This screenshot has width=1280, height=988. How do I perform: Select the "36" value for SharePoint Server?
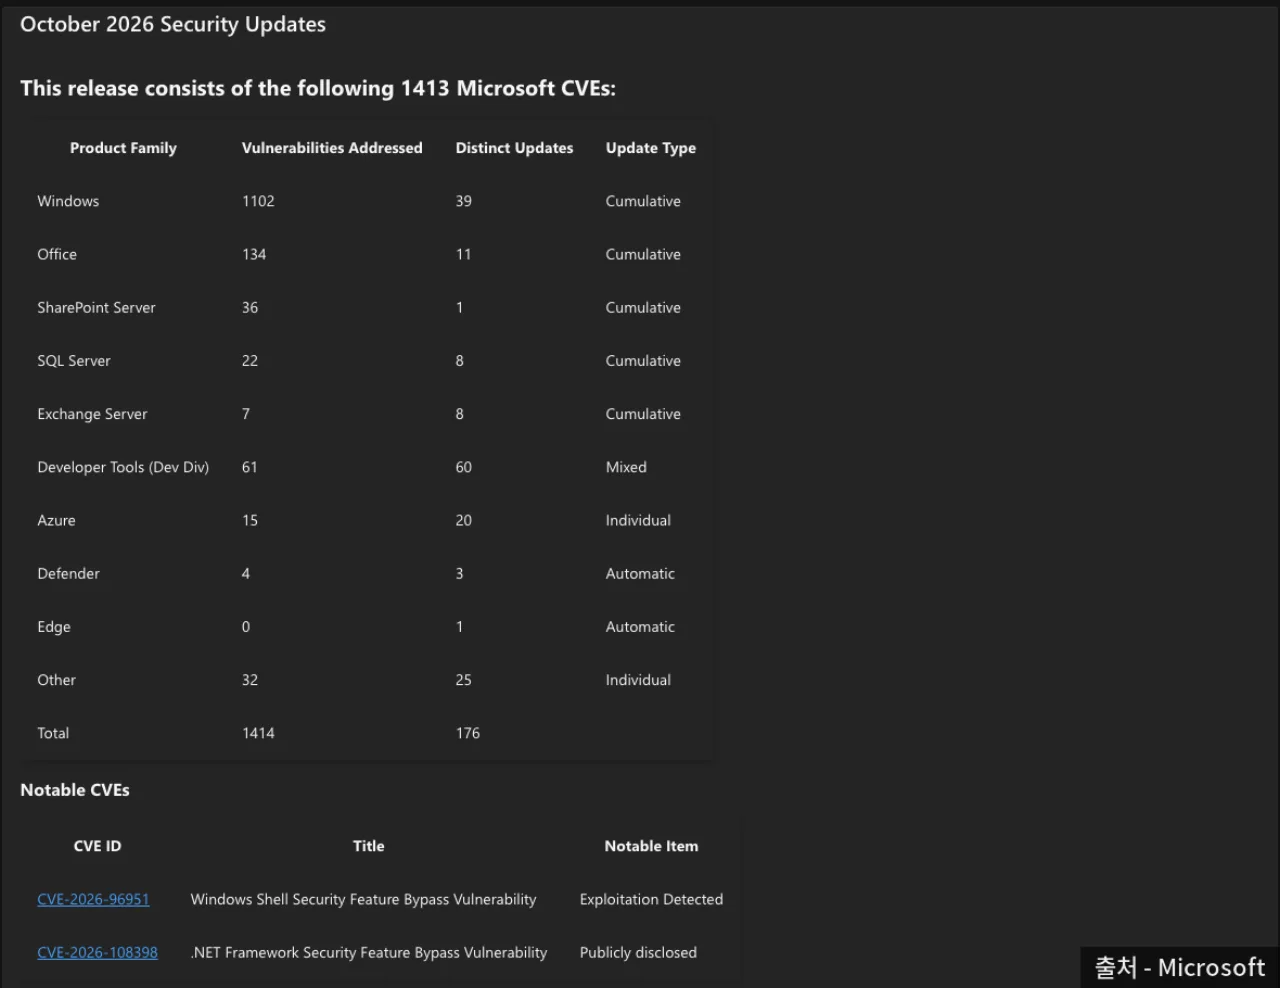[250, 307]
